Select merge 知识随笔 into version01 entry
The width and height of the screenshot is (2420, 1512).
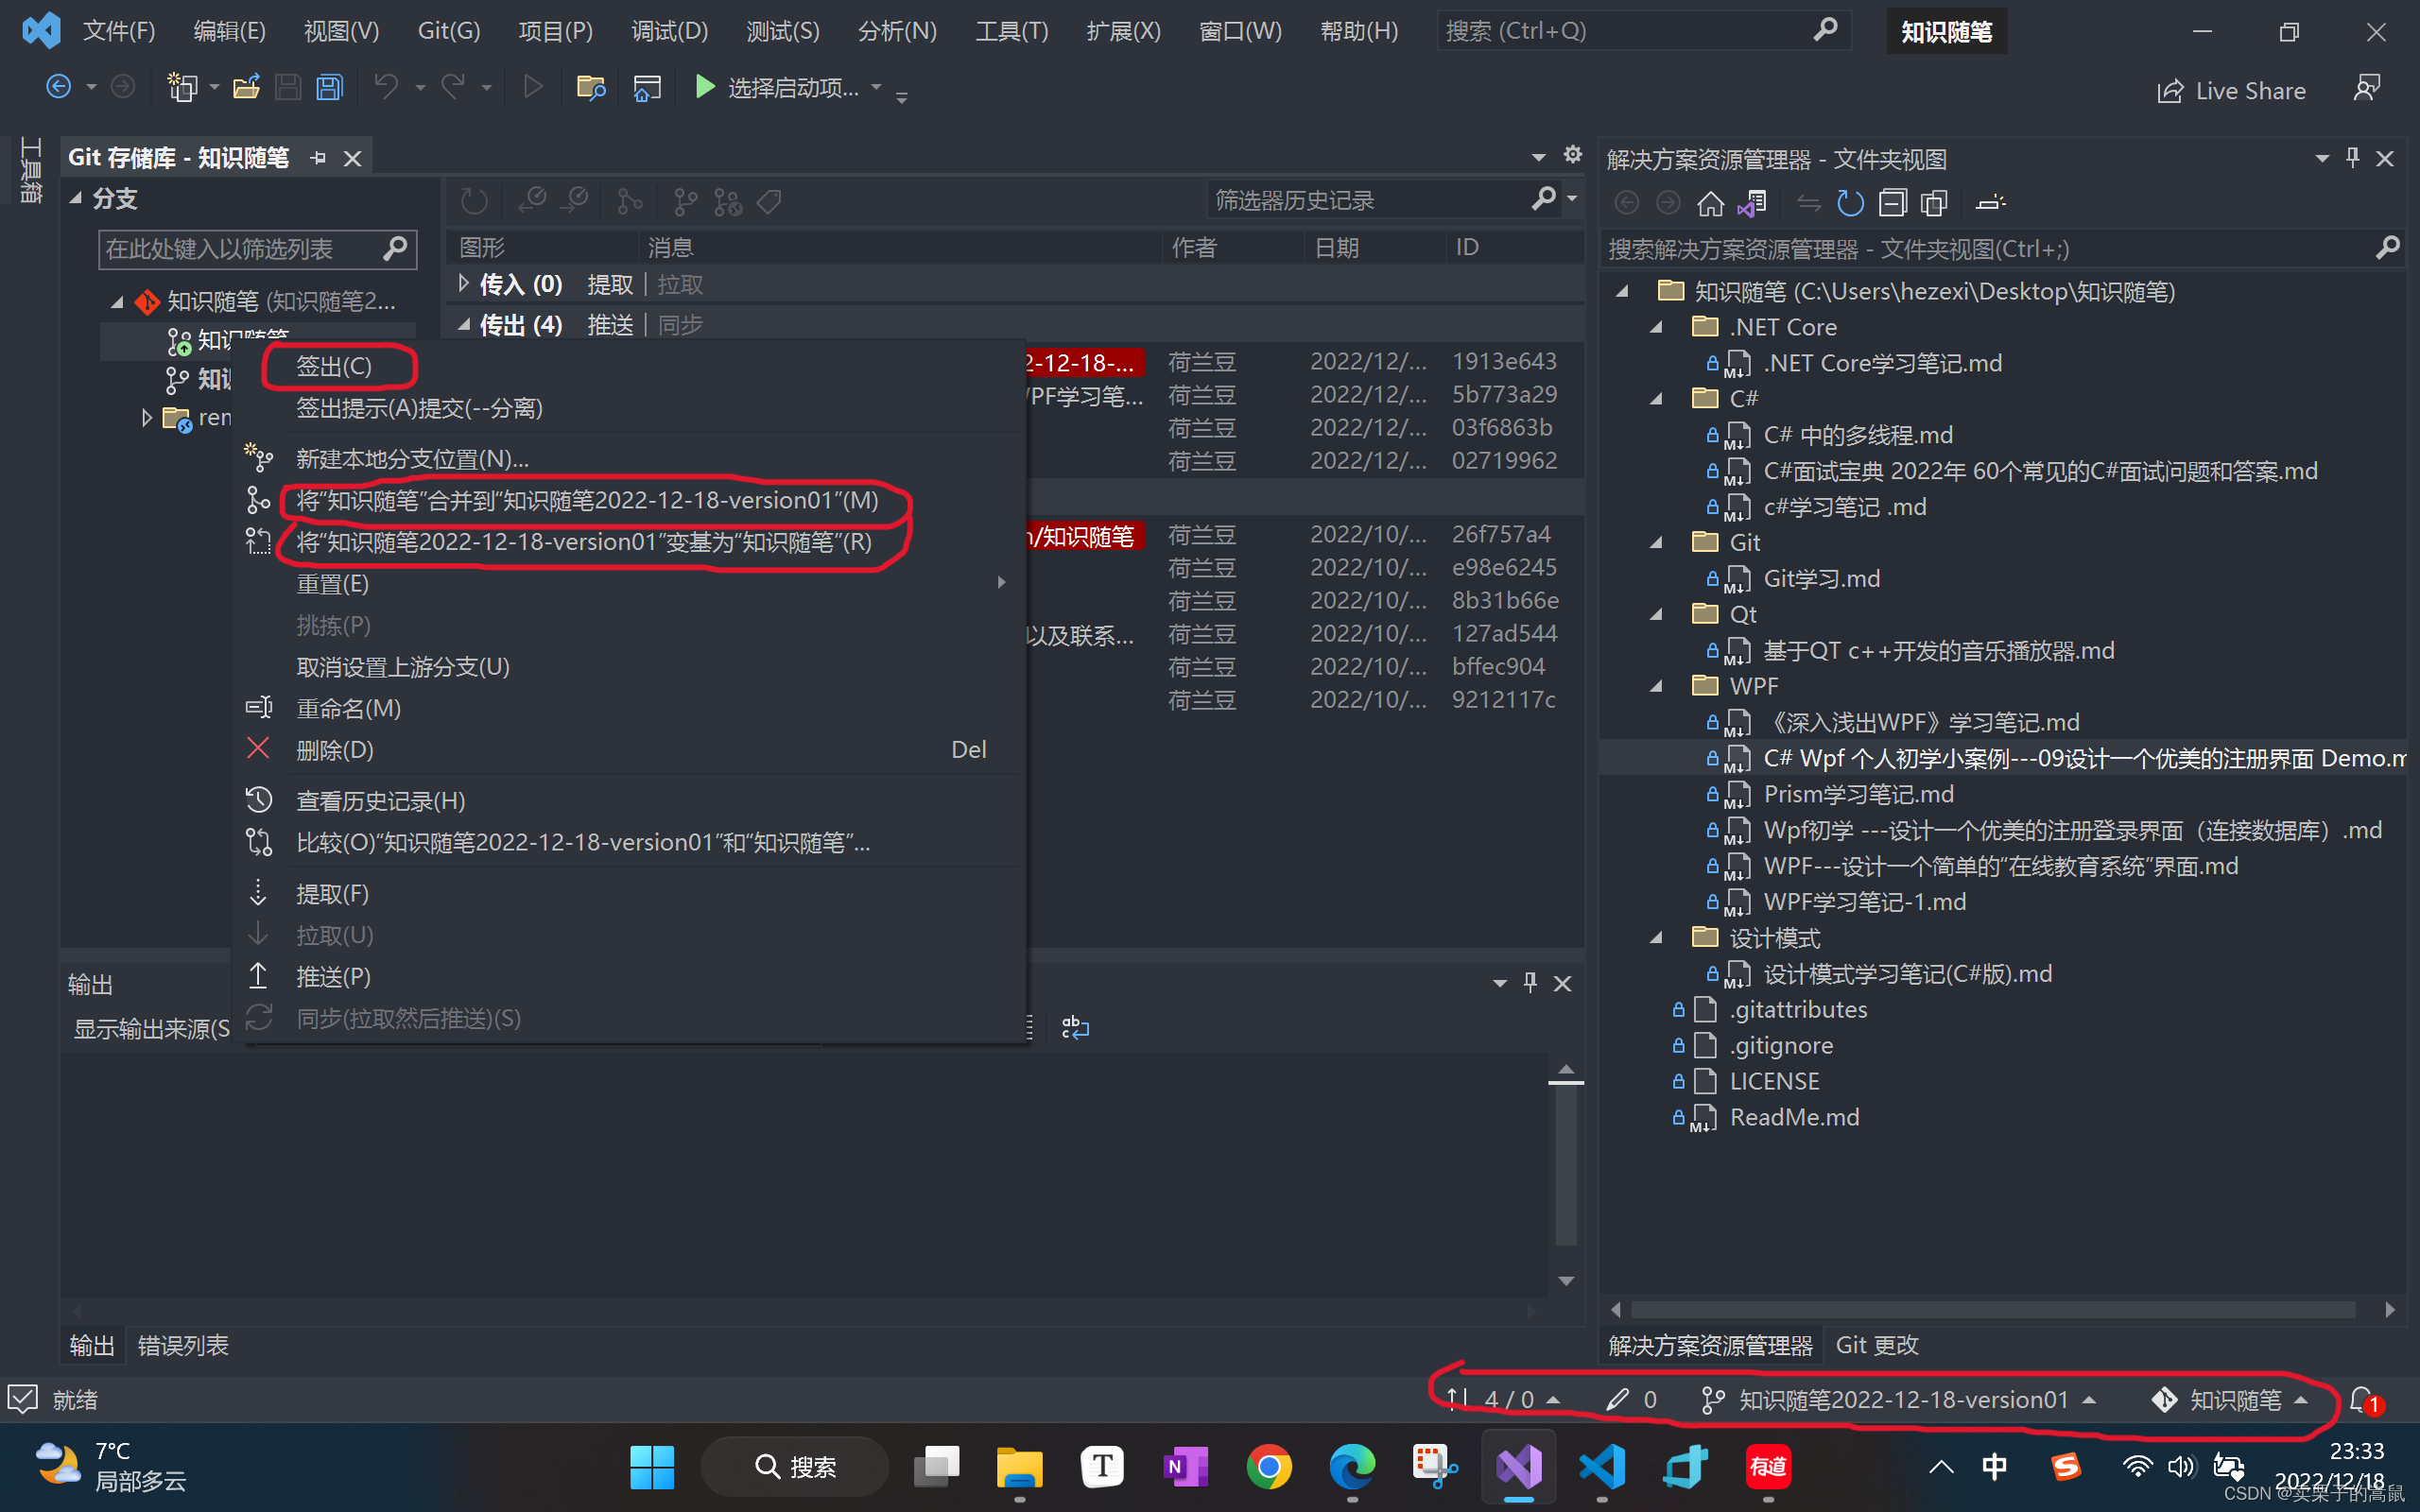pos(587,500)
